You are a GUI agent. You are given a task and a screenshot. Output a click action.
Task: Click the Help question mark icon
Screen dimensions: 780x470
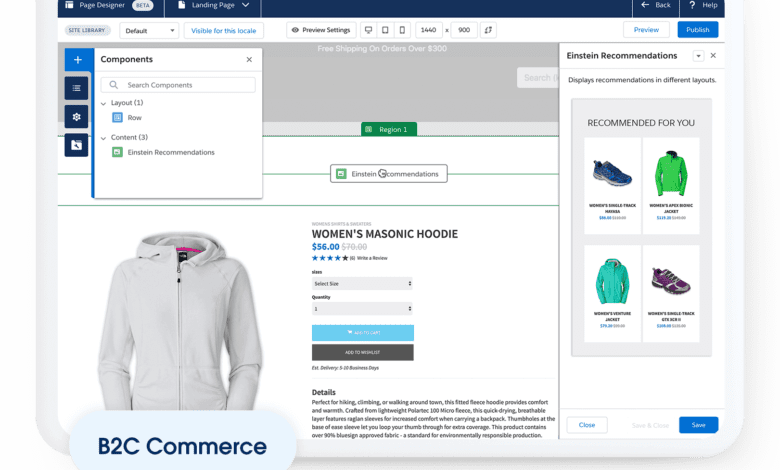coord(692,5)
